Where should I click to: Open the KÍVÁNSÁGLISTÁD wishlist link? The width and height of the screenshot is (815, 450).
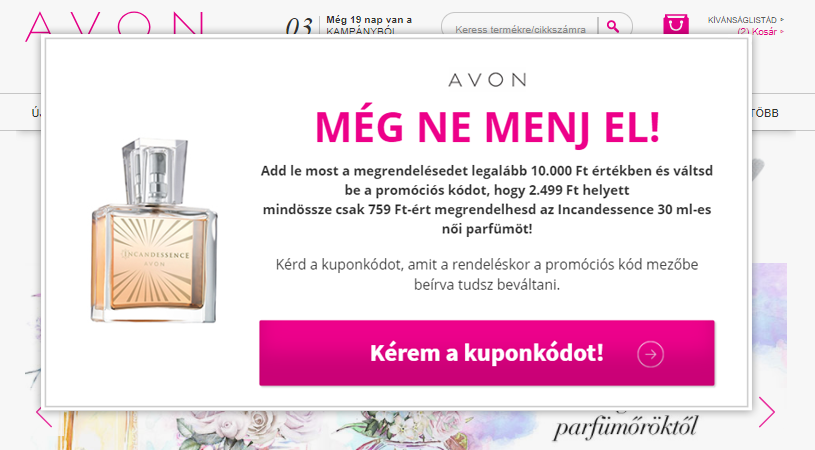click(x=742, y=20)
